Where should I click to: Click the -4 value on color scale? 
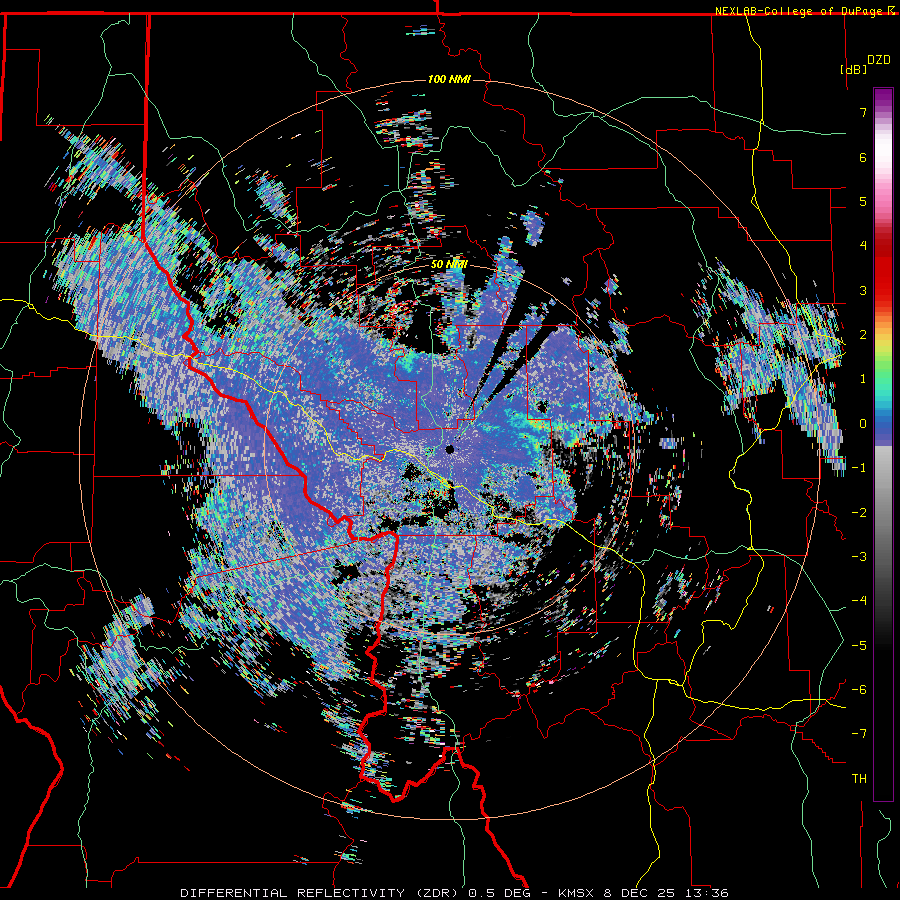point(859,601)
